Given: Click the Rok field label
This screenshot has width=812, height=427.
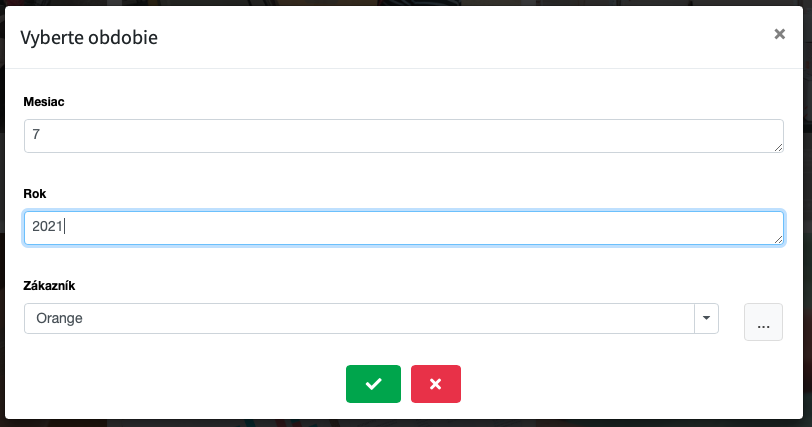Looking at the screenshot, I should pos(35,193).
